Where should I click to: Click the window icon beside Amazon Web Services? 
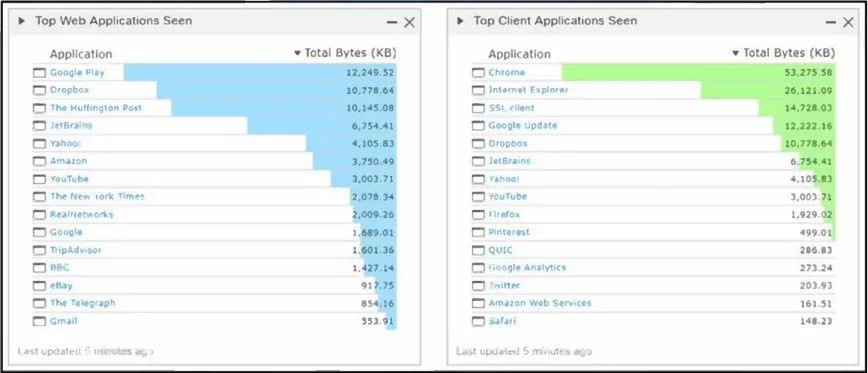coord(478,304)
